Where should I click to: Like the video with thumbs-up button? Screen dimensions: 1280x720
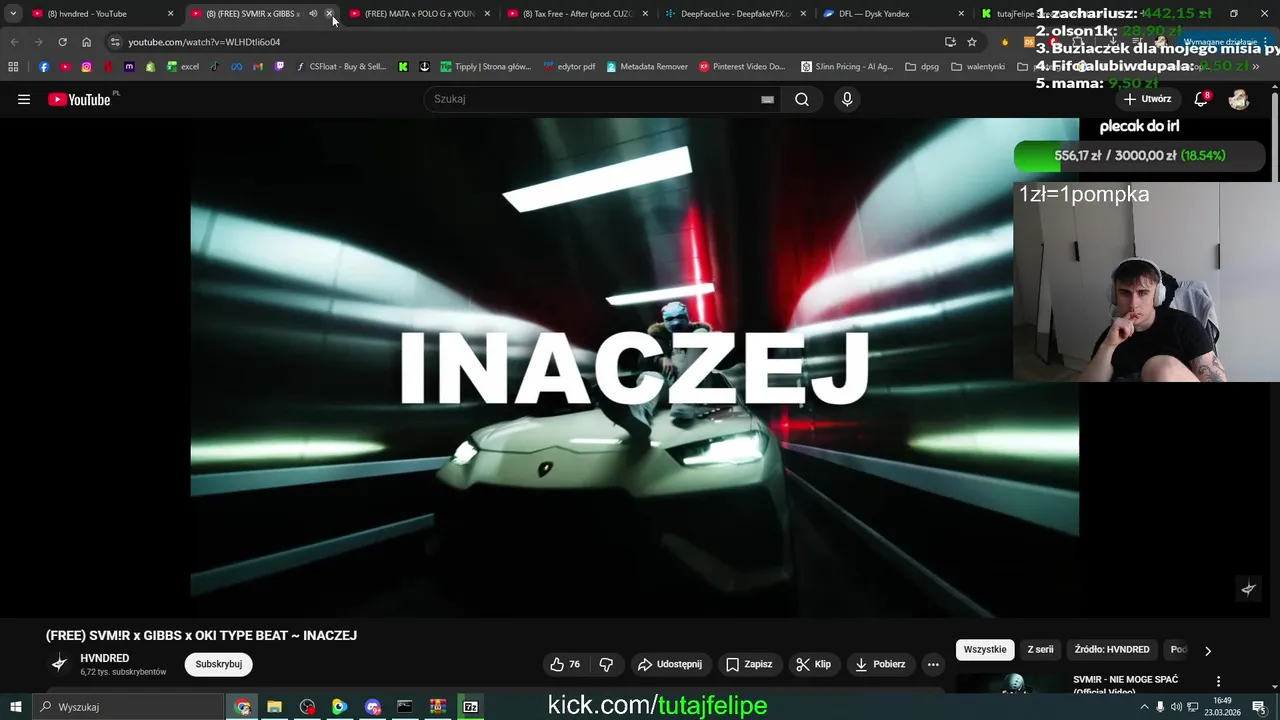[x=565, y=664]
